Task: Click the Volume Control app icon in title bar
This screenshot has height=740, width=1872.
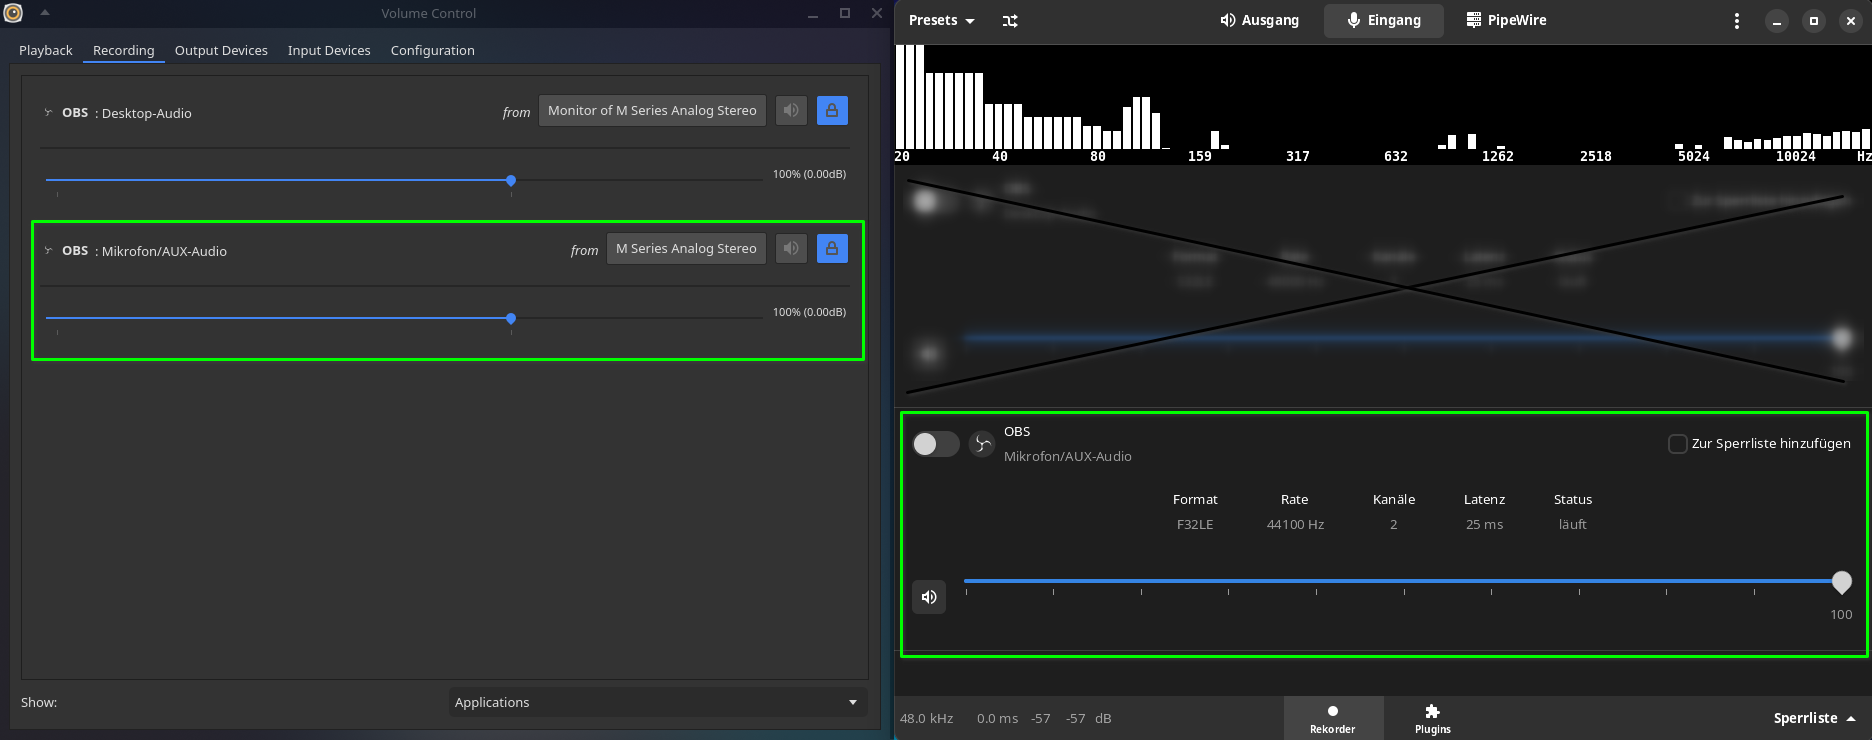Action: pyautogui.click(x=13, y=13)
